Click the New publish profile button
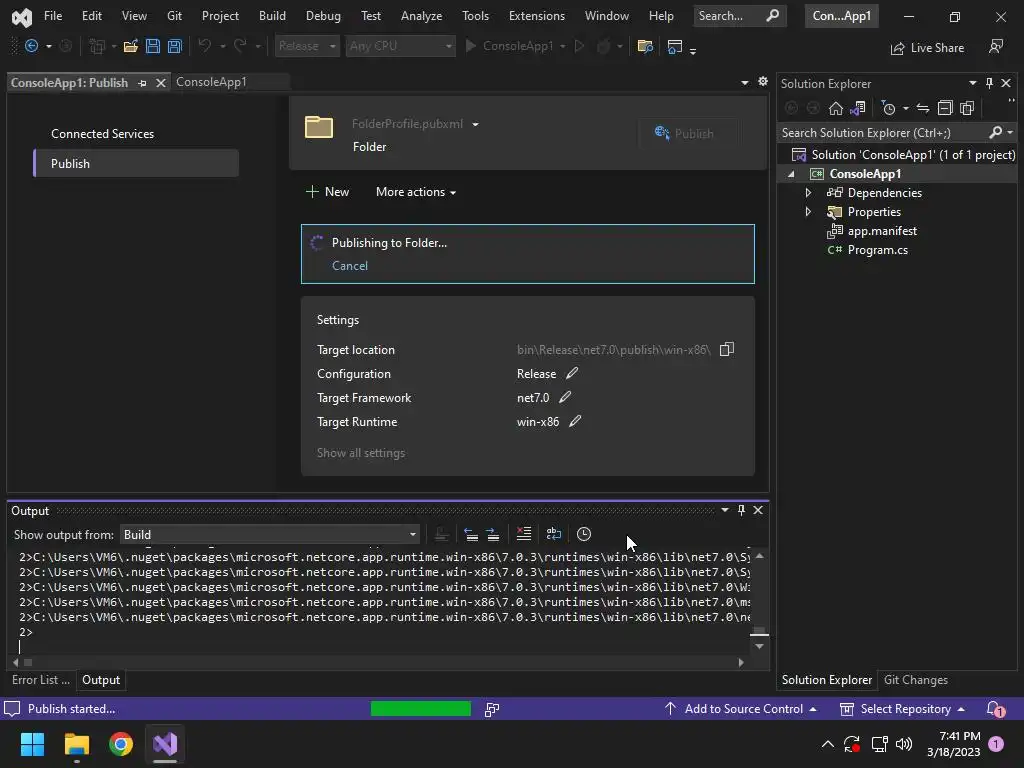 [x=328, y=192]
